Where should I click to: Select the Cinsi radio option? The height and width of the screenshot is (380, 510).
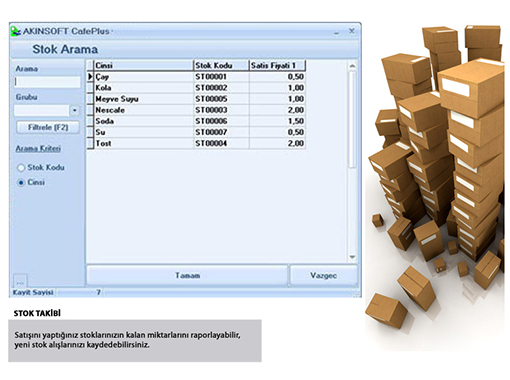click(21, 182)
